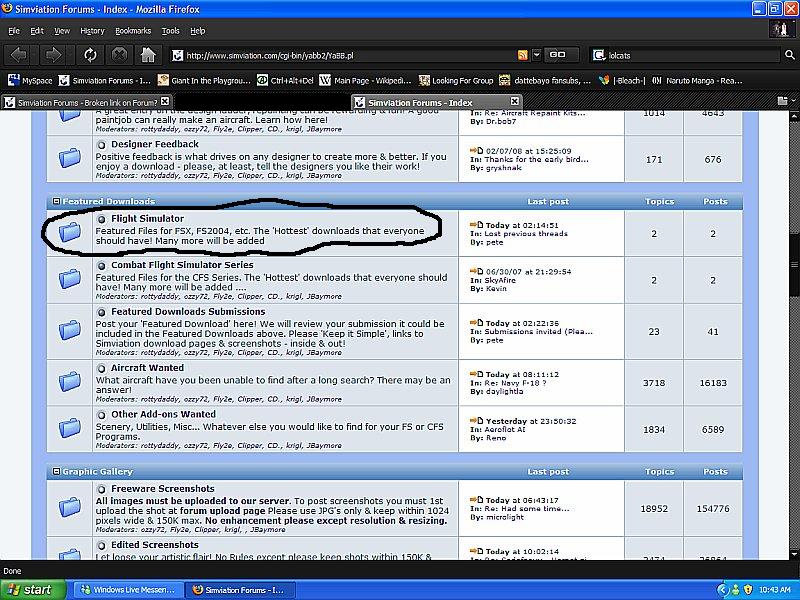Open the Aircraft Wanted board
This screenshot has height=600, width=800.
147,368
